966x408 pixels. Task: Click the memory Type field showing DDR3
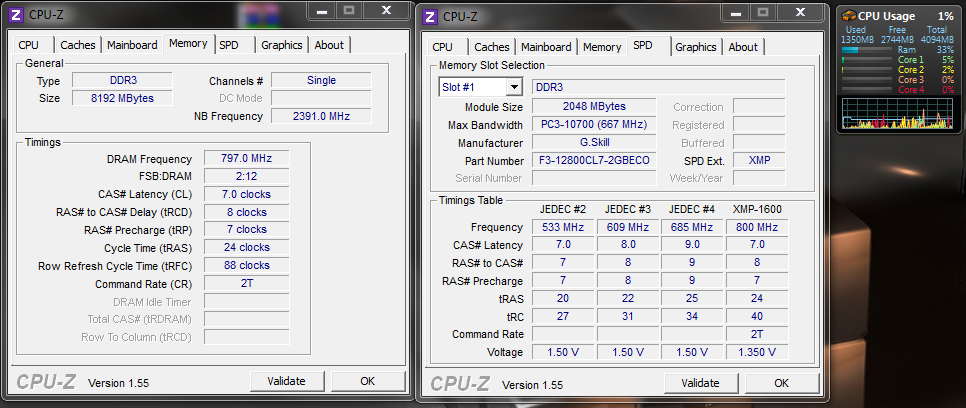(x=122, y=80)
